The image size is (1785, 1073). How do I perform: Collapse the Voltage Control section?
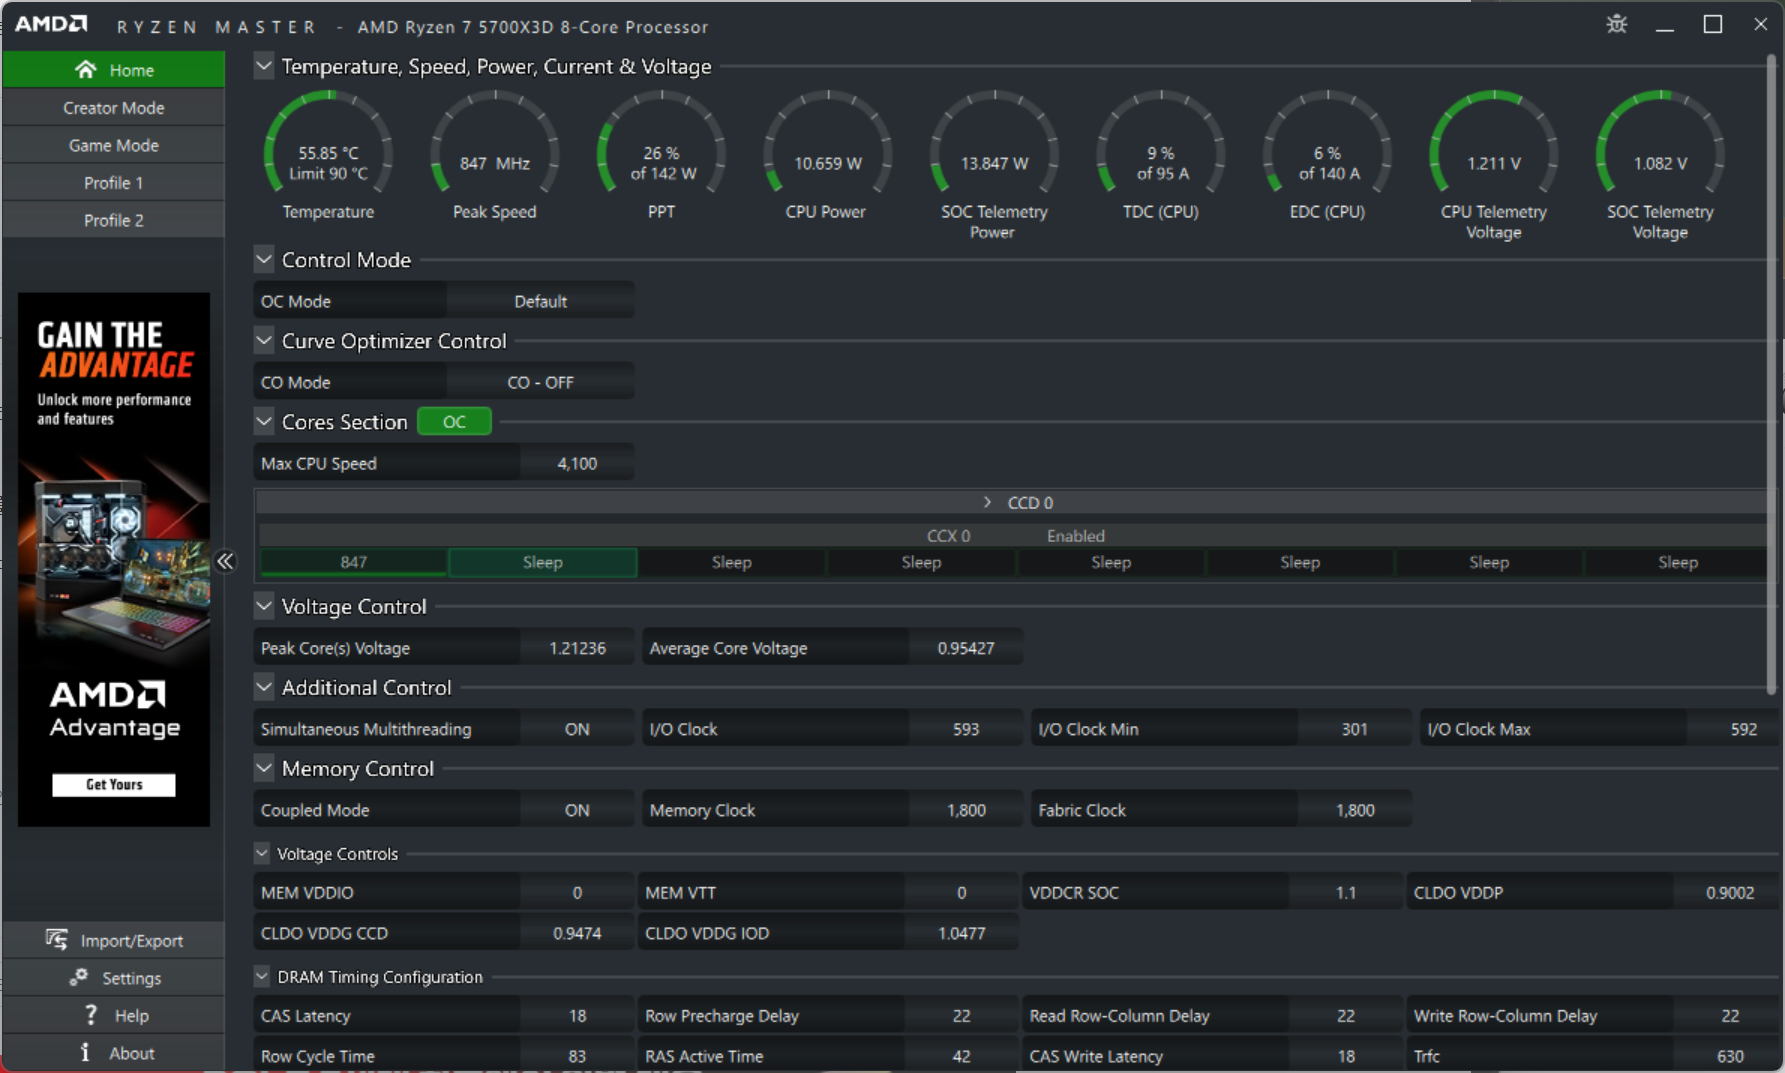pos(264,606)
